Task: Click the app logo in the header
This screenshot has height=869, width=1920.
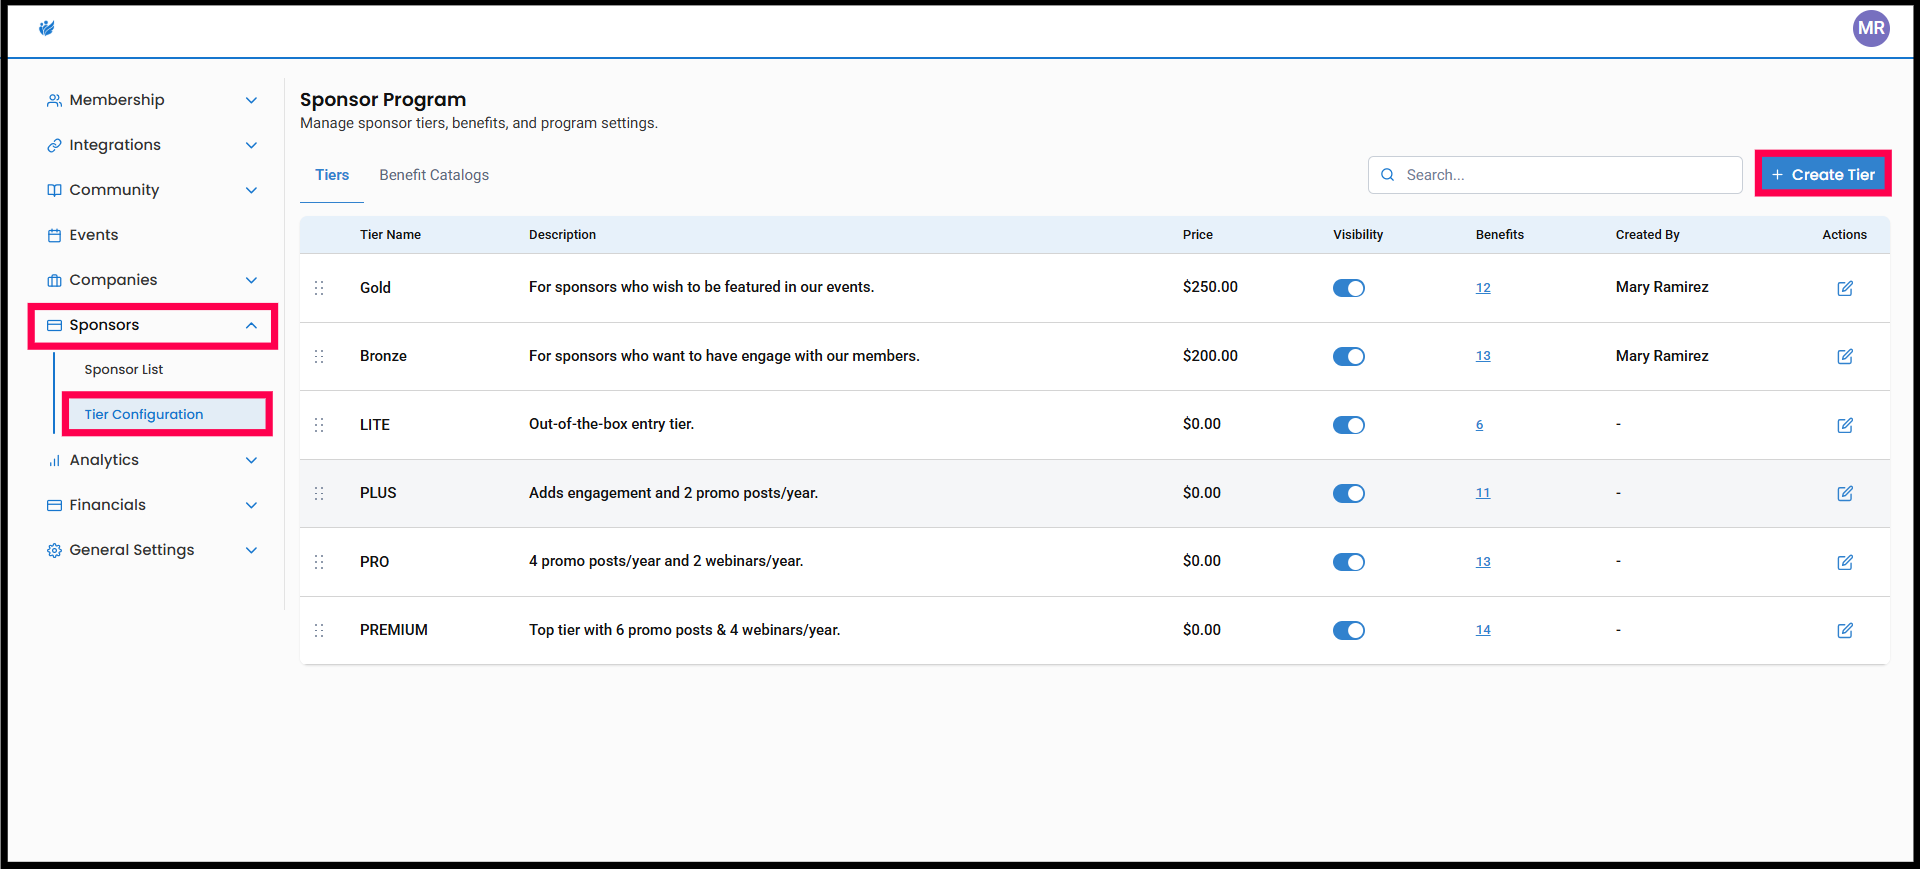Action: click(x=46, y=28)
